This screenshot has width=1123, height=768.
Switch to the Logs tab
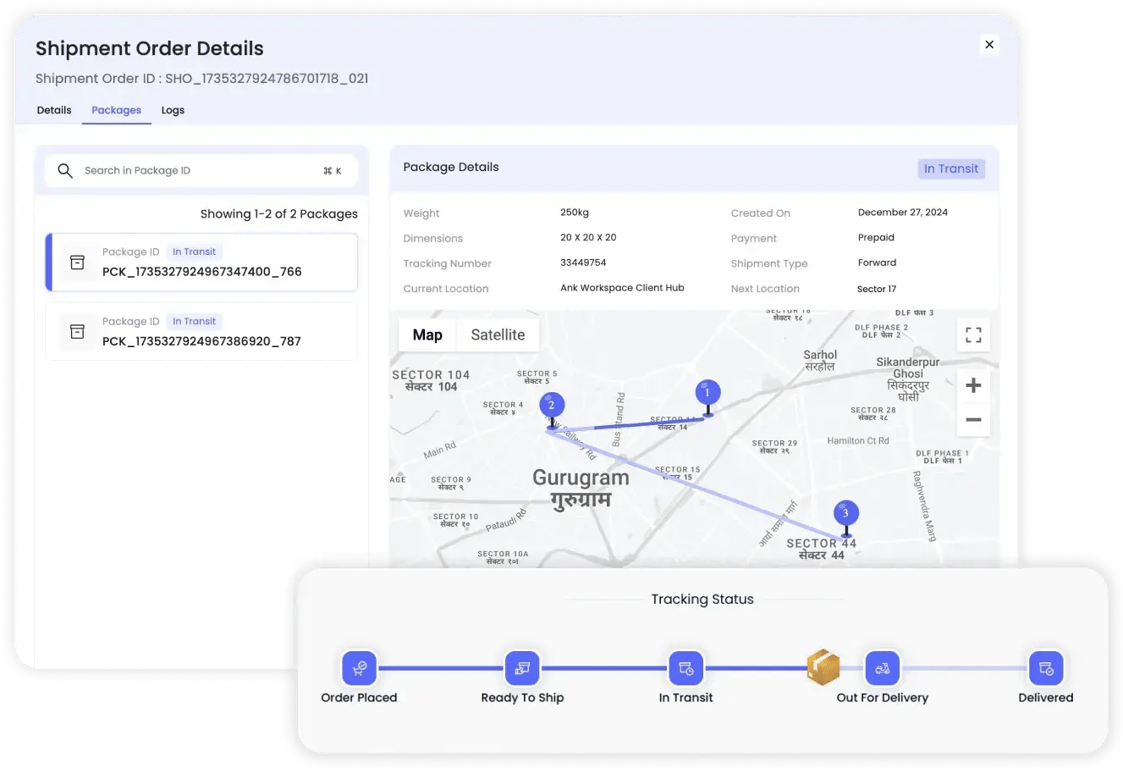pyautogui.click(x=173, y=110)
